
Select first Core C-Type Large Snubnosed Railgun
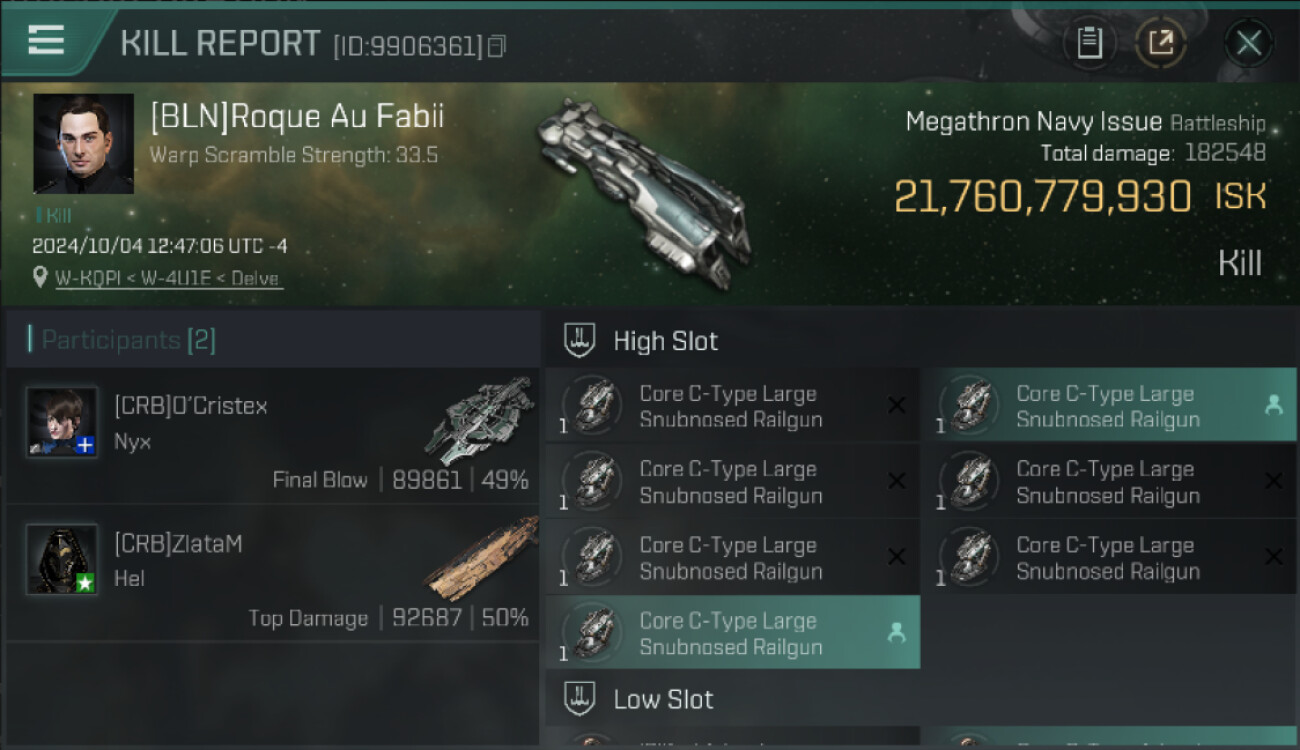click(730, 406)
